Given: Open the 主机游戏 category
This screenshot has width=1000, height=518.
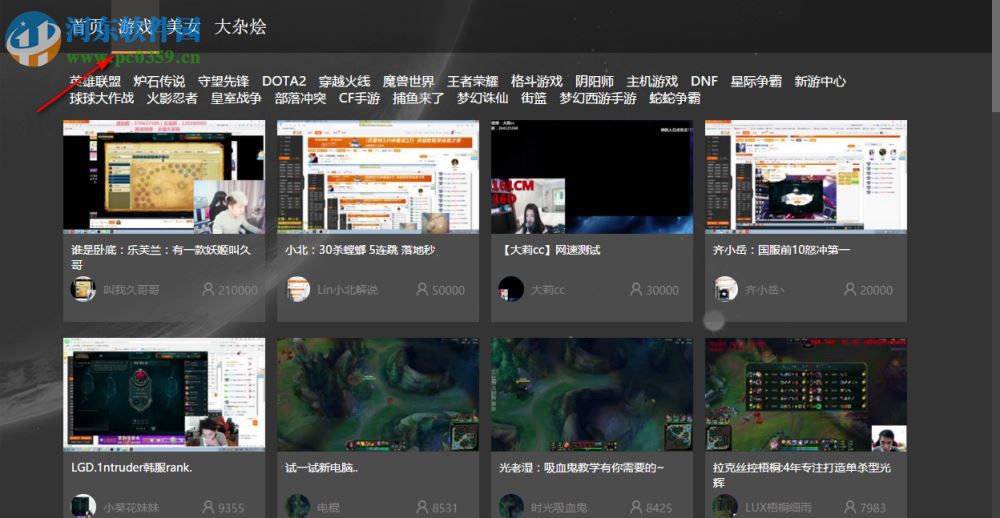Looking at the screenshot, I should (x=652, y=82).
